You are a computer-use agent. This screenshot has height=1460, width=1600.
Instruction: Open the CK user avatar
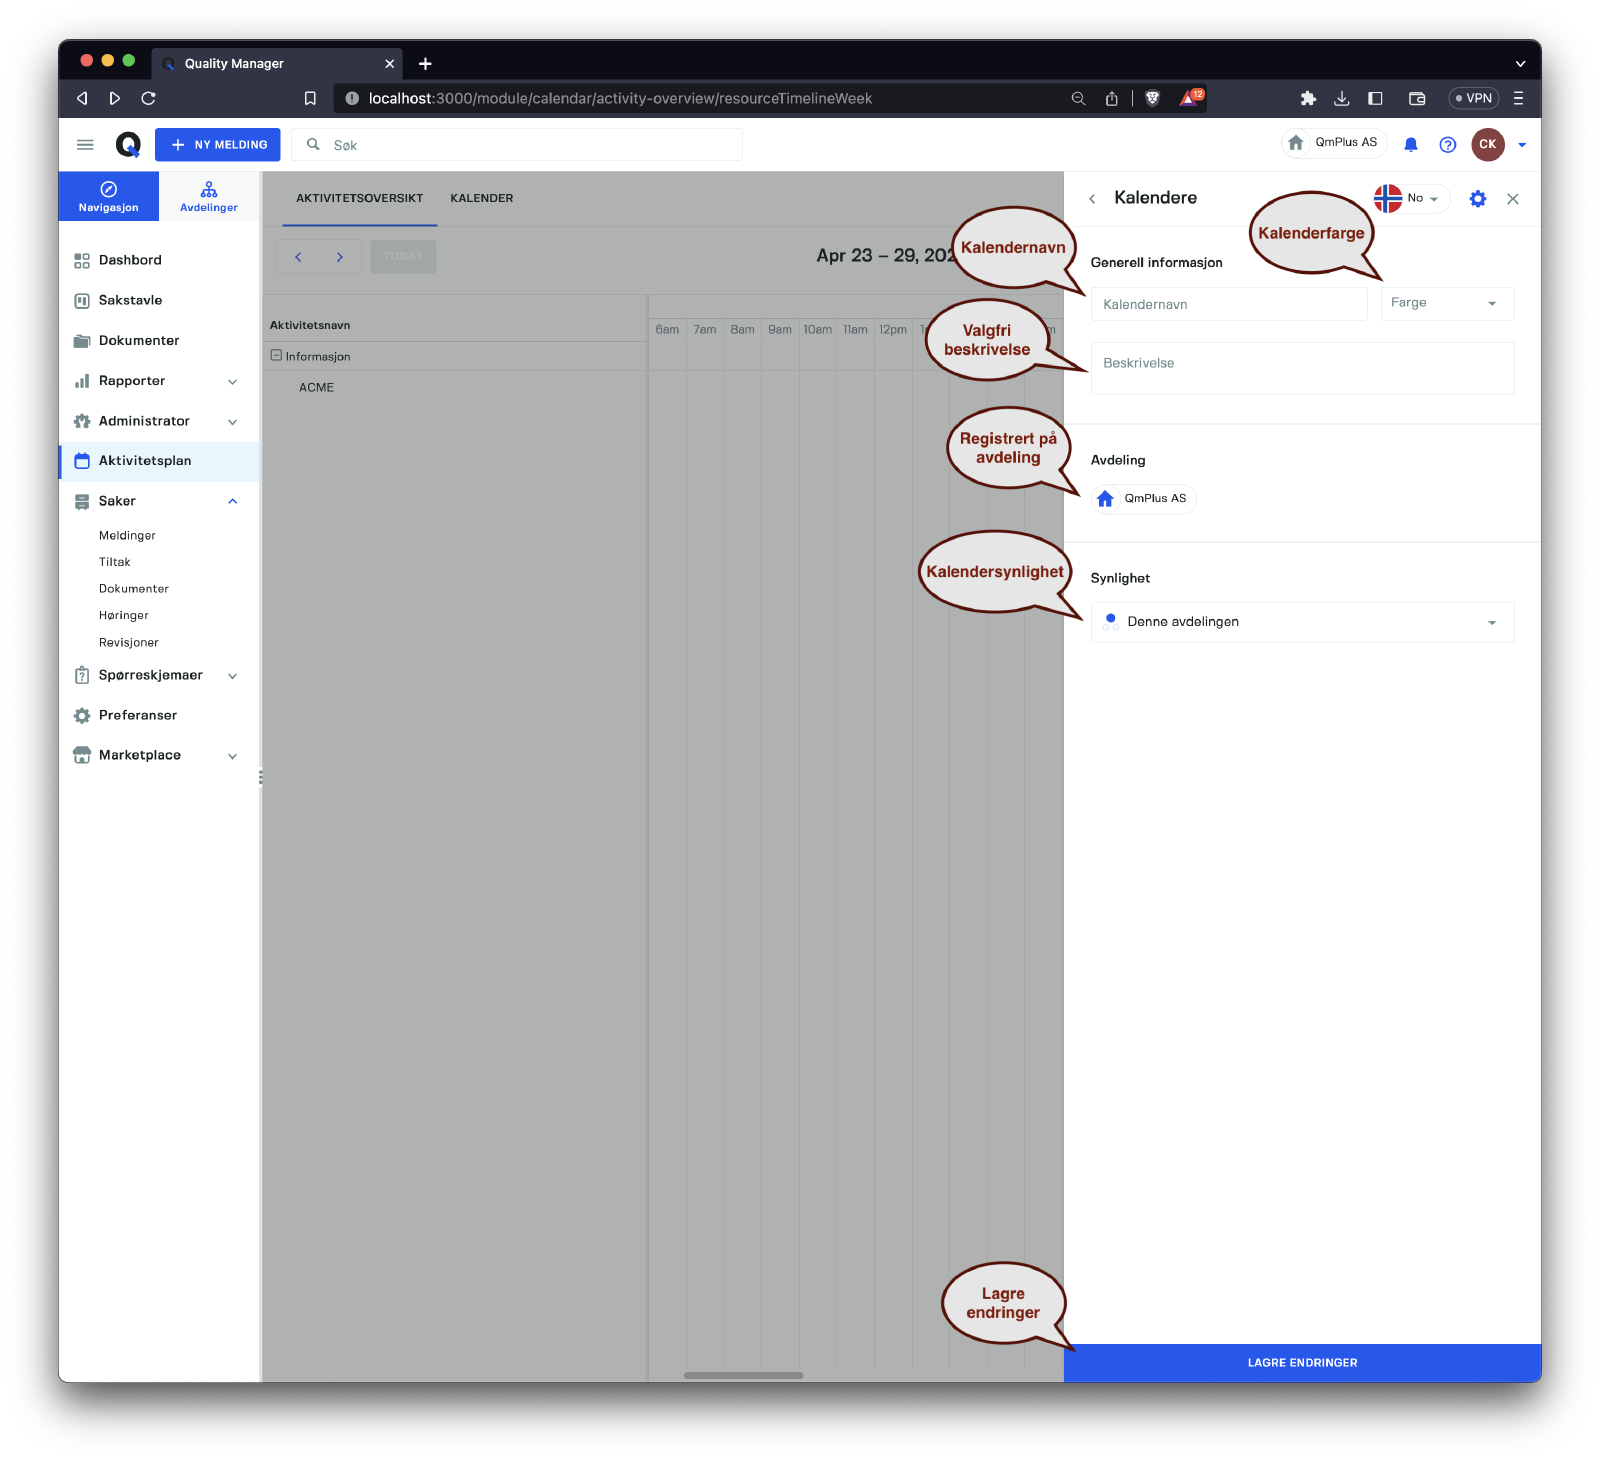pyautogui.click(x=1487, y=145)
